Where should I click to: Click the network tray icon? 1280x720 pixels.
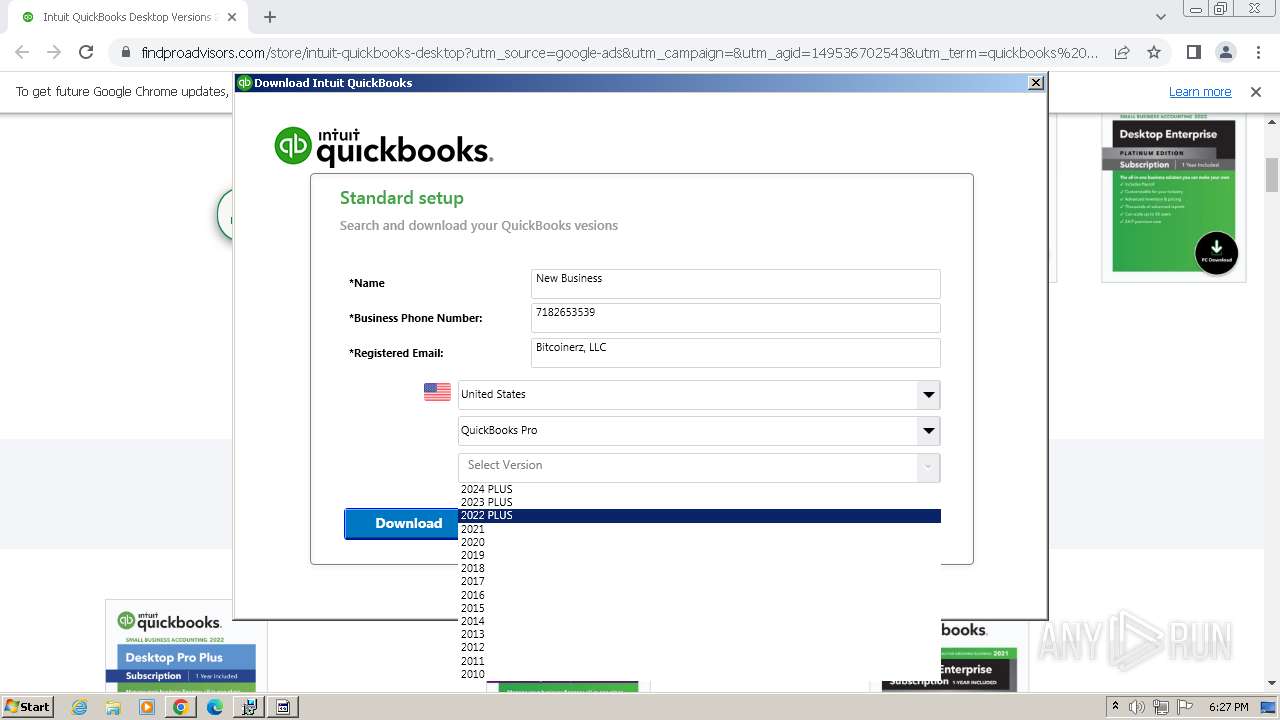(1159, 707)
